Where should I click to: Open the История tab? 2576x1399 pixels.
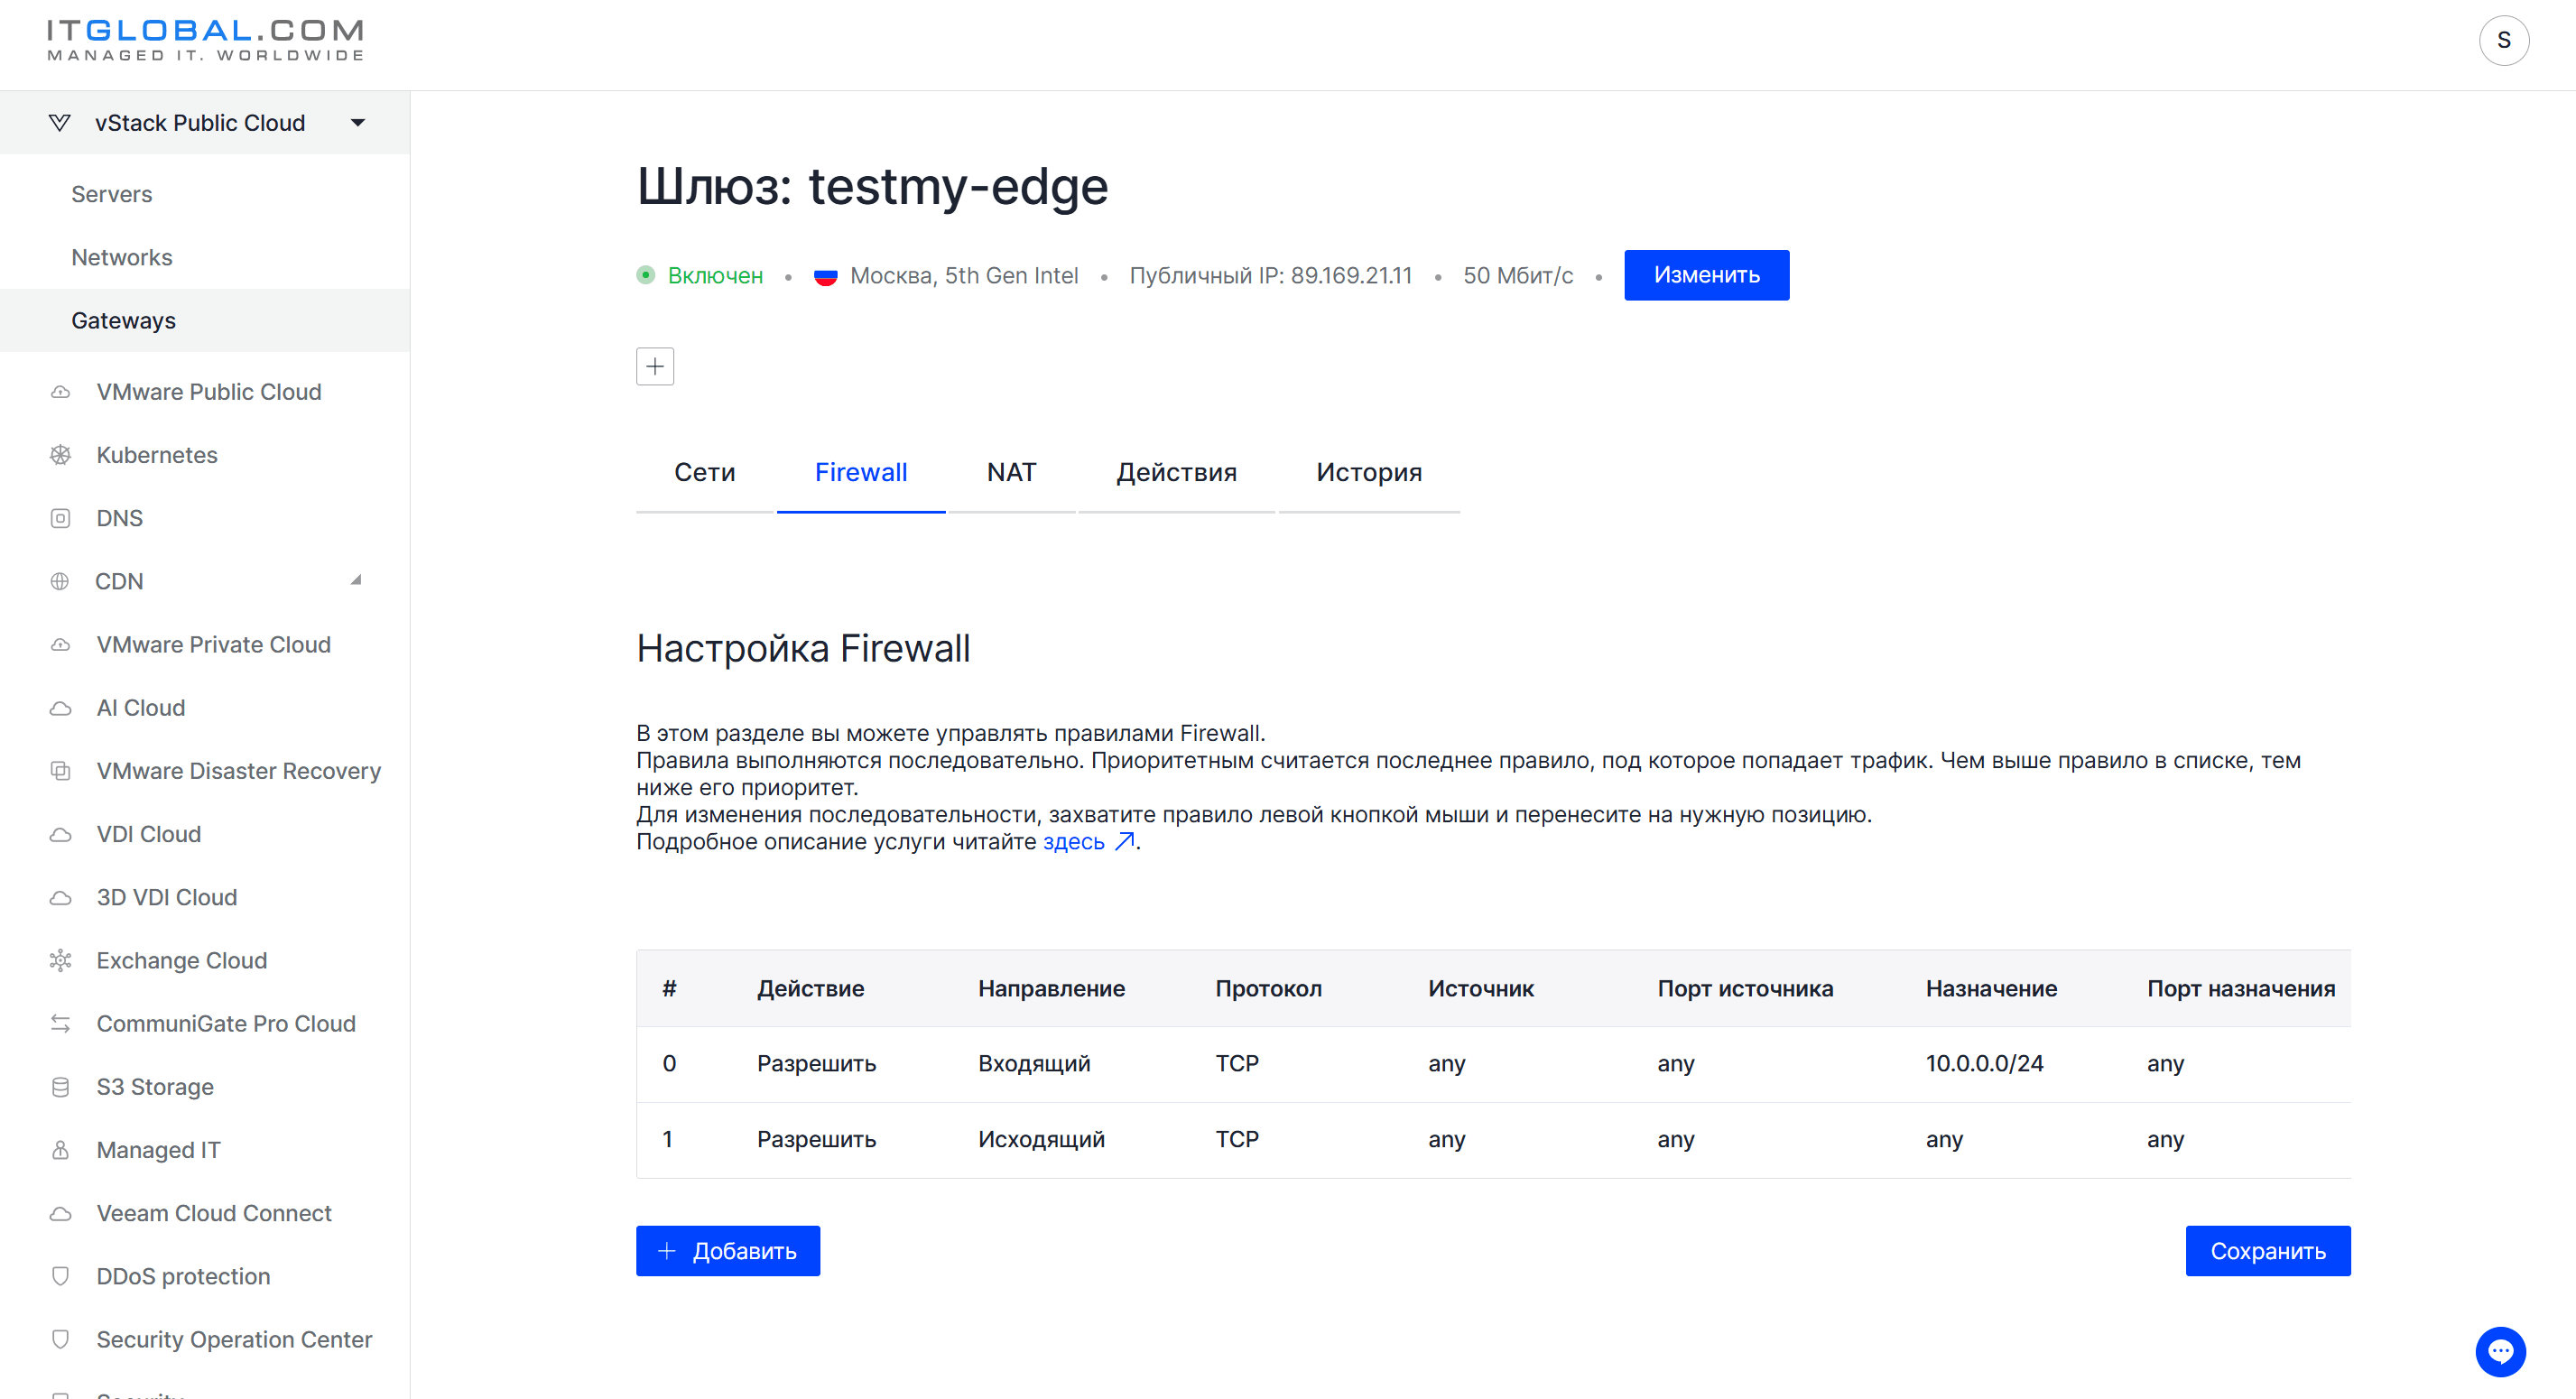click(1368, 472)
